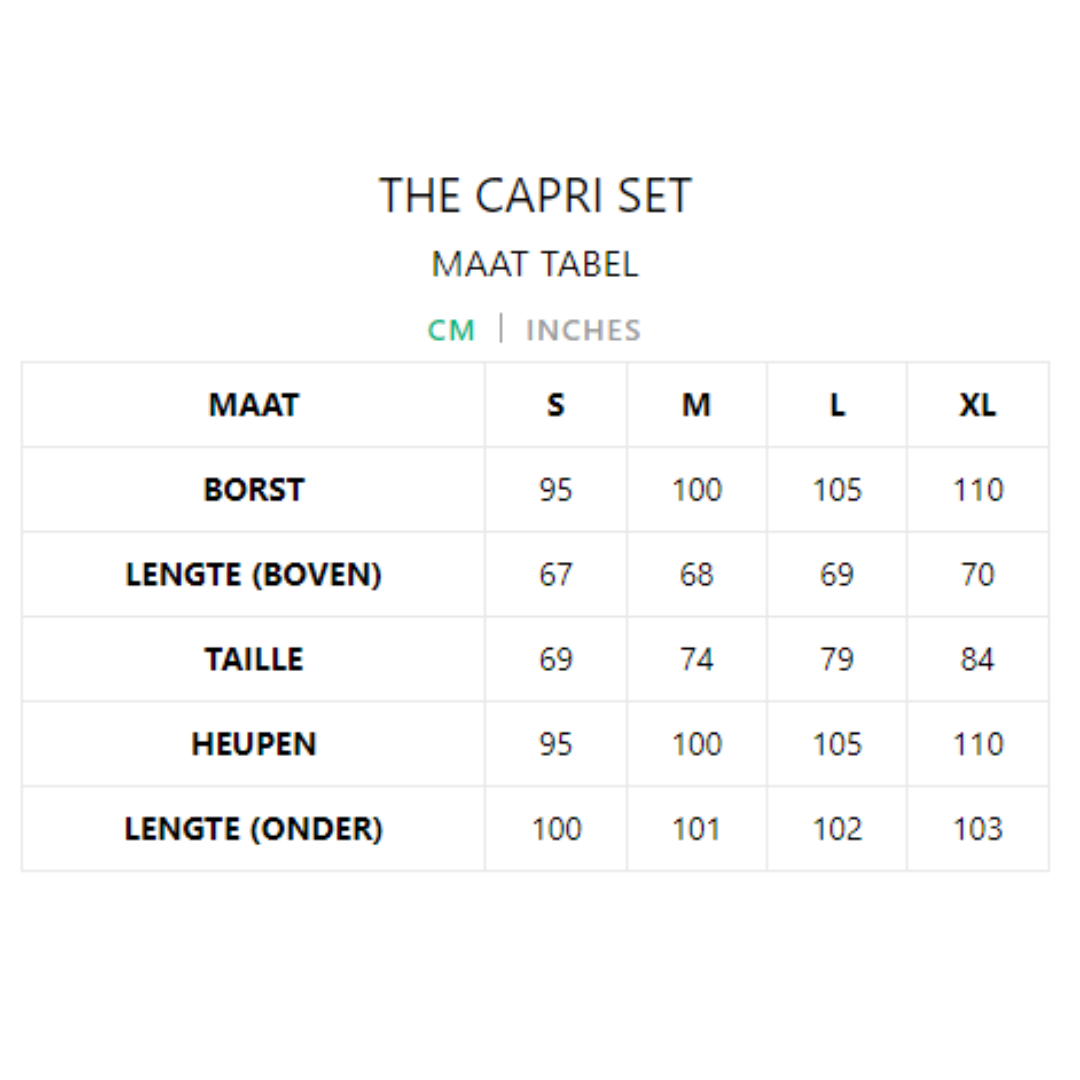Select the M size column header

pyautogui.click(x=696, y=405)
